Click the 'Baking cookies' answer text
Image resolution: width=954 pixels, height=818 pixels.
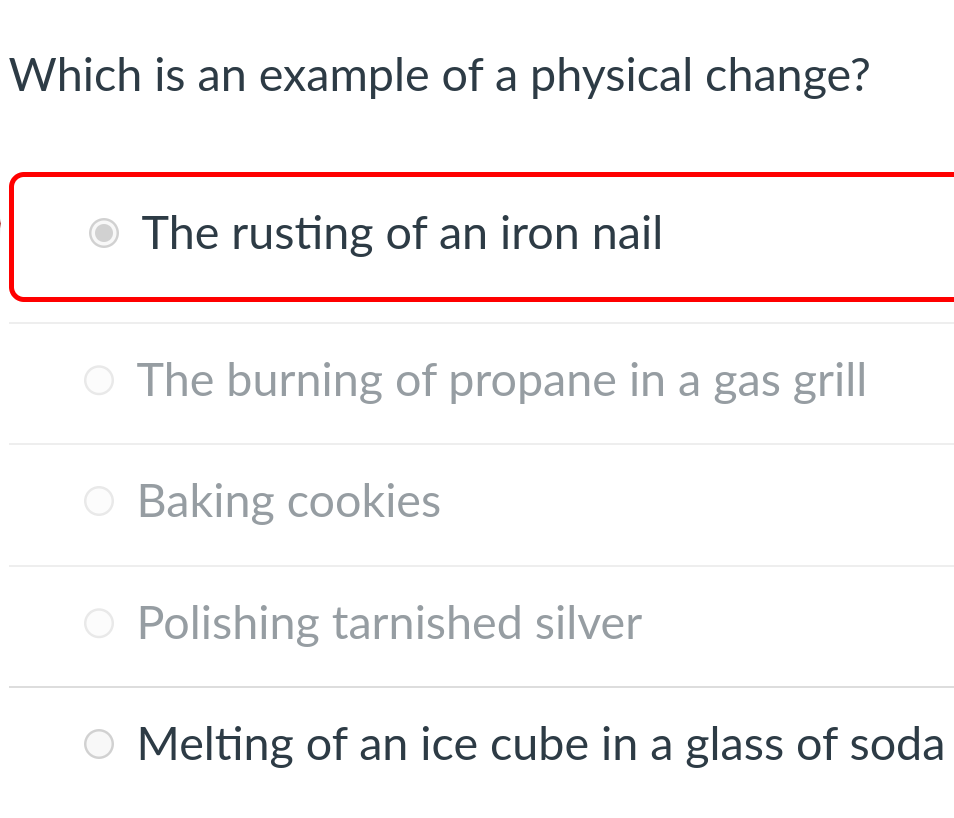coord(288,502)
